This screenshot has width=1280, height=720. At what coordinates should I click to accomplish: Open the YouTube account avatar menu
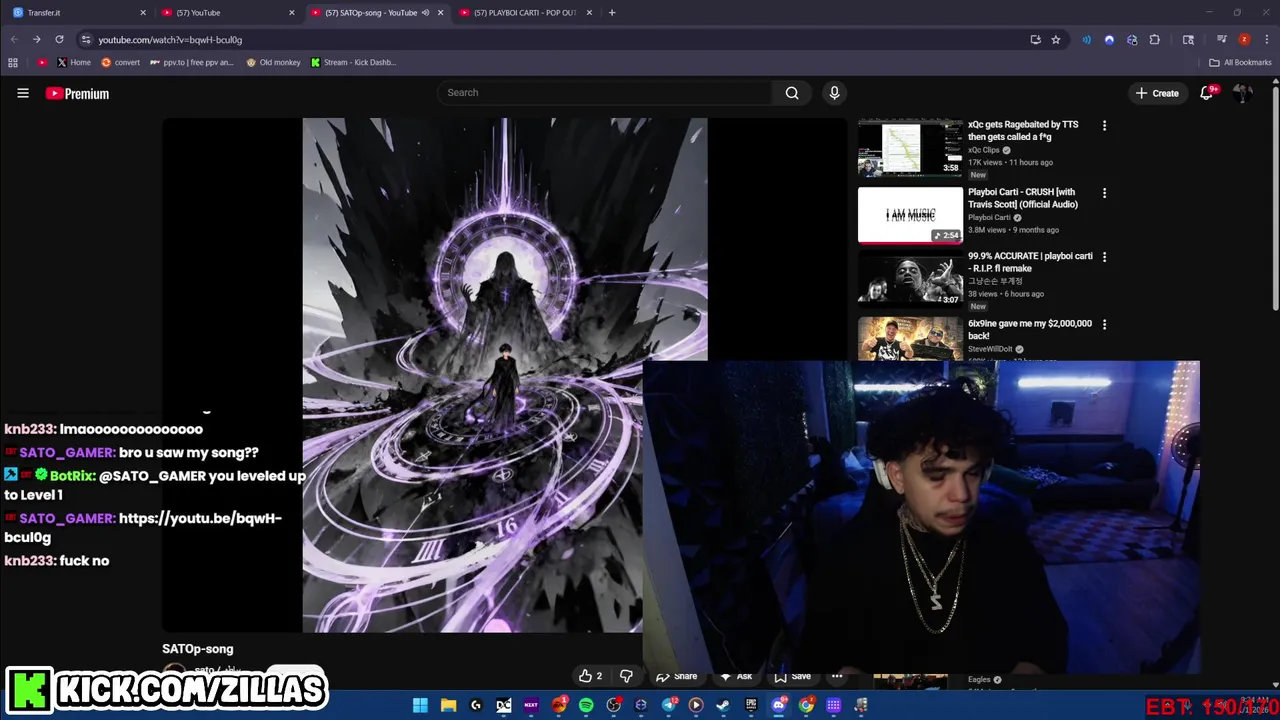[x=1242, y=93]
